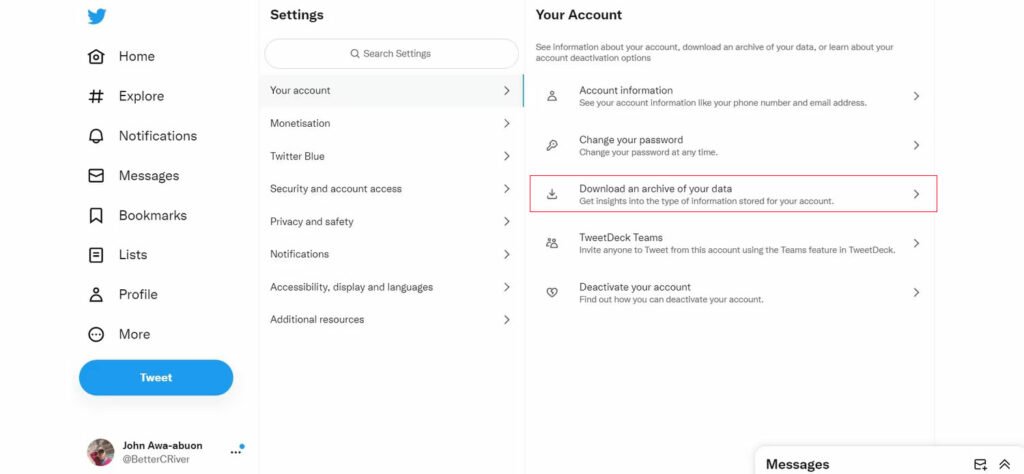Viewport: 1024px width, 474px height.
Task: Open account options next to @BetterCRiver
Action: point(236,451)
